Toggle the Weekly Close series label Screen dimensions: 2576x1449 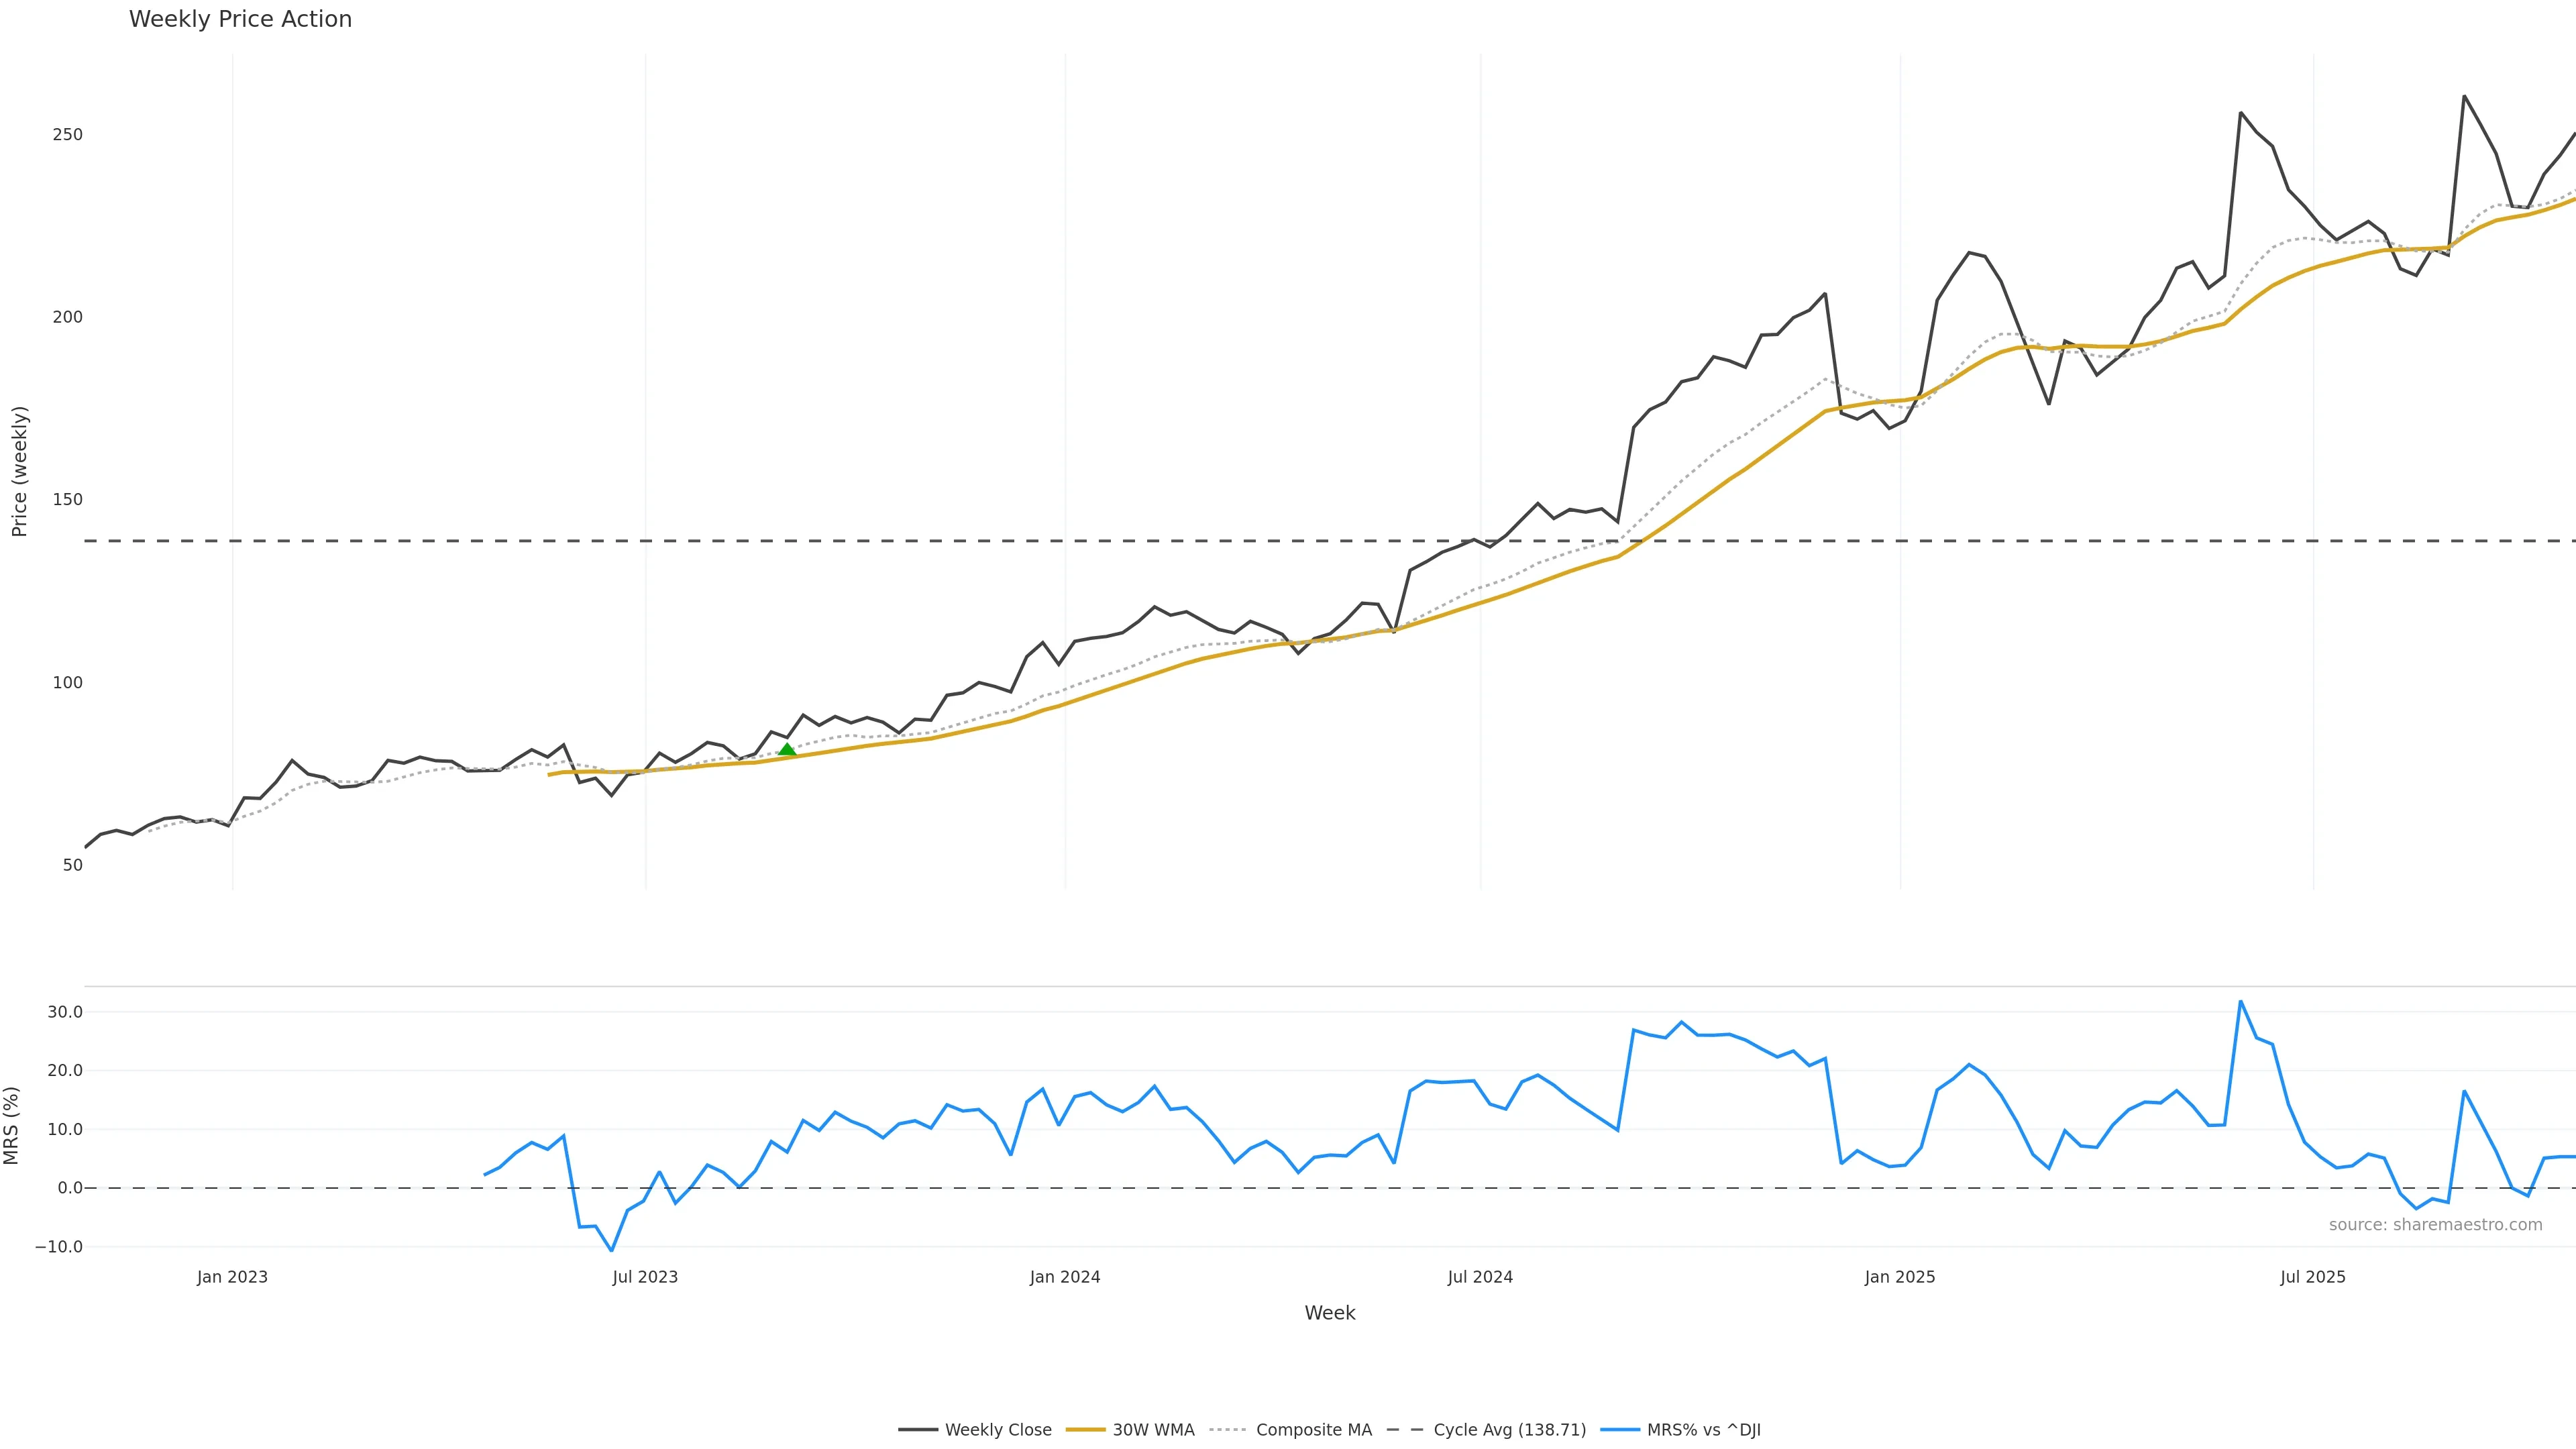point(998,1430)
